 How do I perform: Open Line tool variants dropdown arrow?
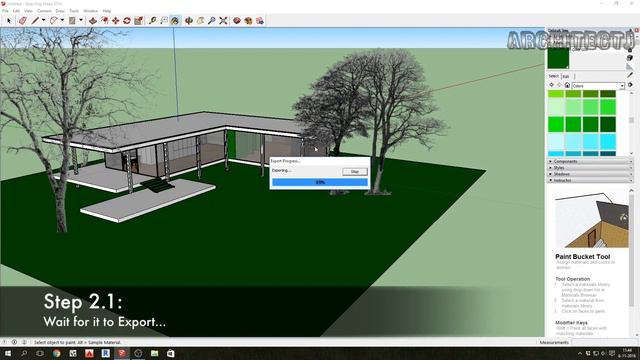[x=44, y=20]
